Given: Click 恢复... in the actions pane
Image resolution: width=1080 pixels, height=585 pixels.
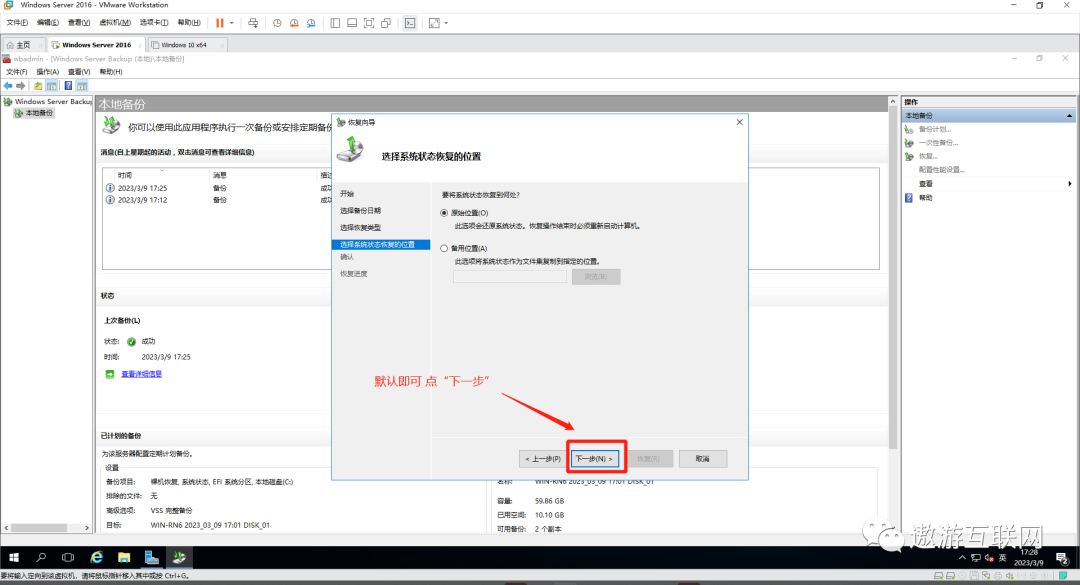Looking at the screenshot, I should (x=928, y=156).
